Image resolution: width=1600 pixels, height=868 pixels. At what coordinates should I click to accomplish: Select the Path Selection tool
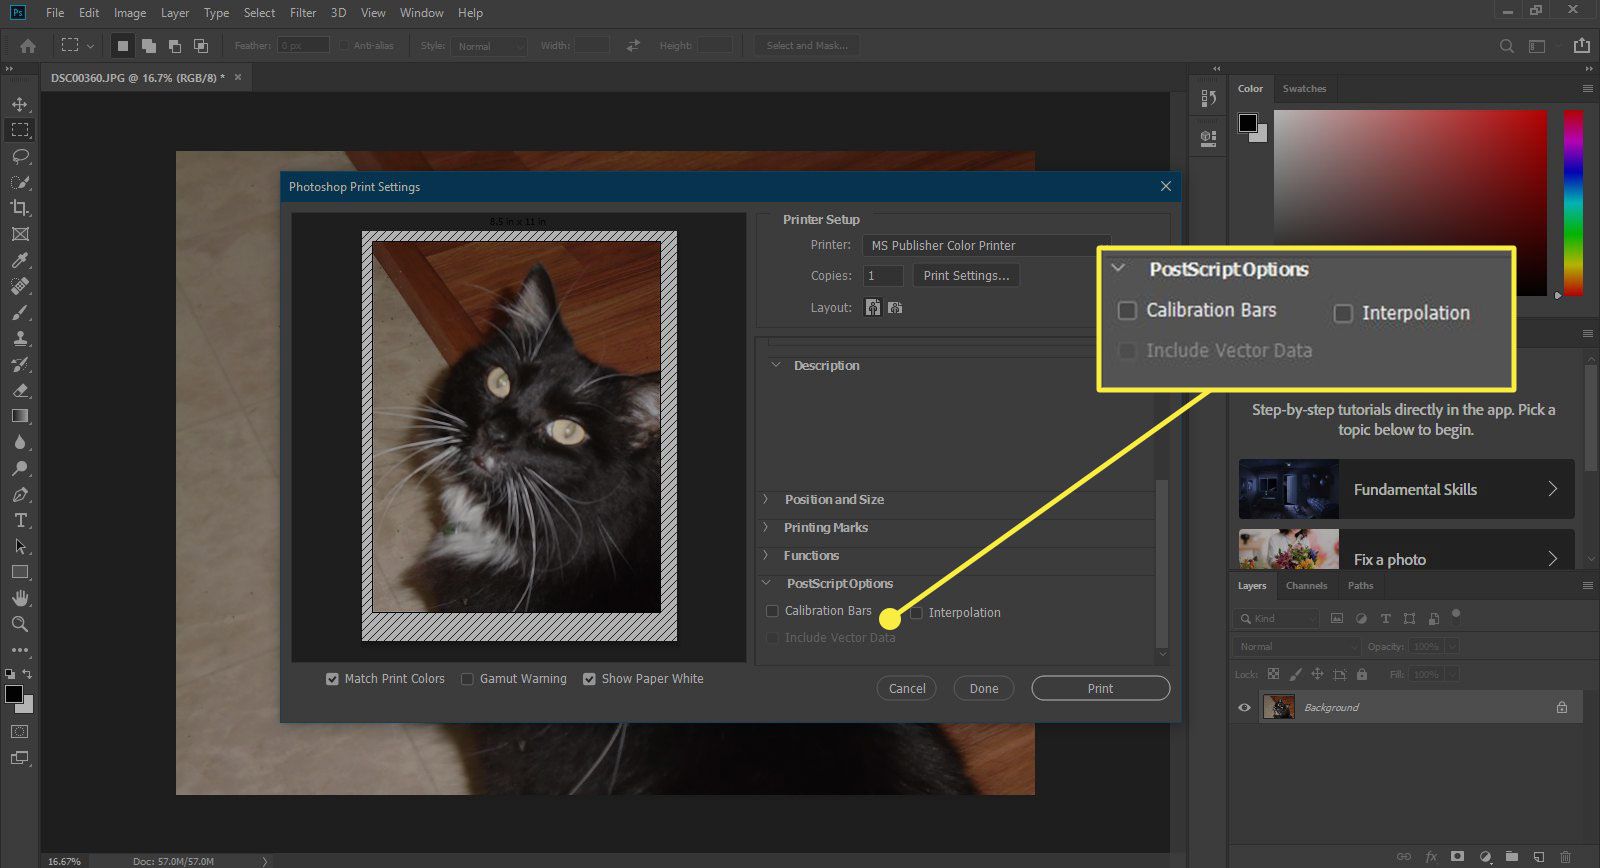20,546
